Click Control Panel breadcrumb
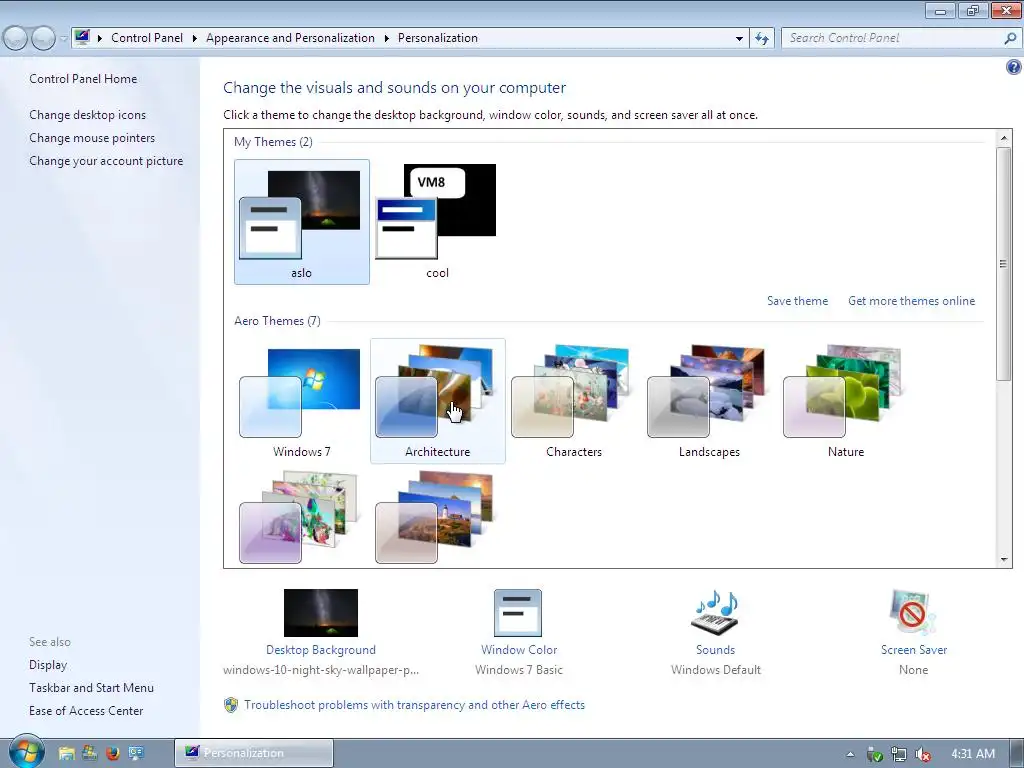This screenshot has width=1024, height=768. (x=147, y=38)
